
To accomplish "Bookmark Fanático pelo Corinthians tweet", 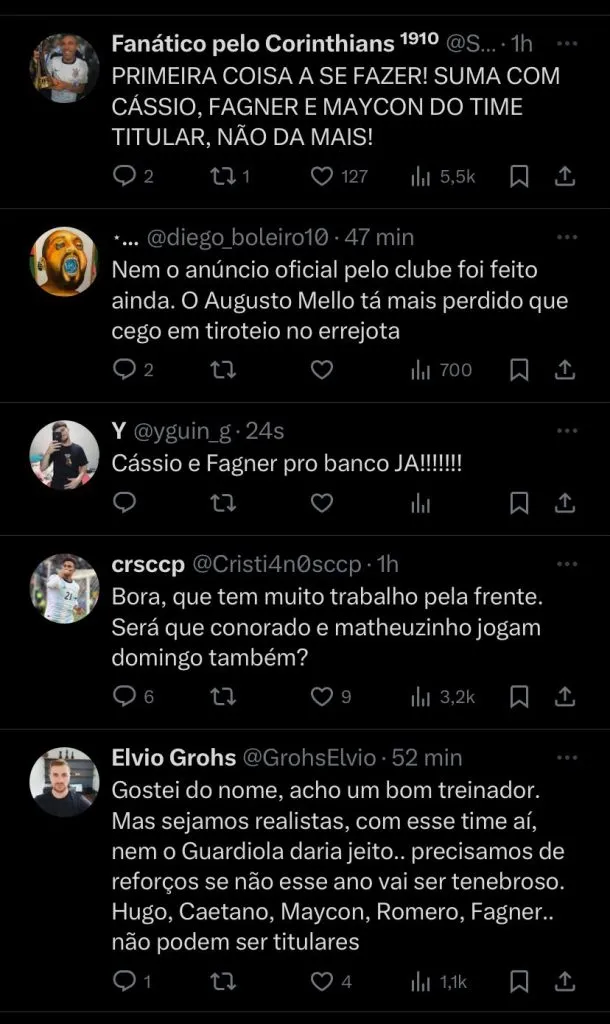I will [519, 177].
